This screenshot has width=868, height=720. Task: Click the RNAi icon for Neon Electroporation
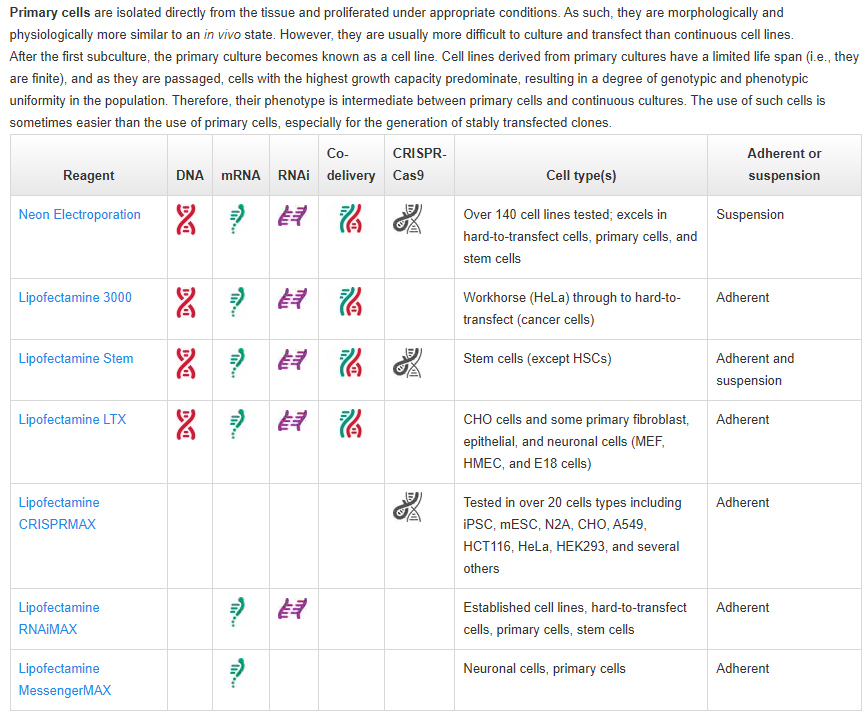point(292,215)
